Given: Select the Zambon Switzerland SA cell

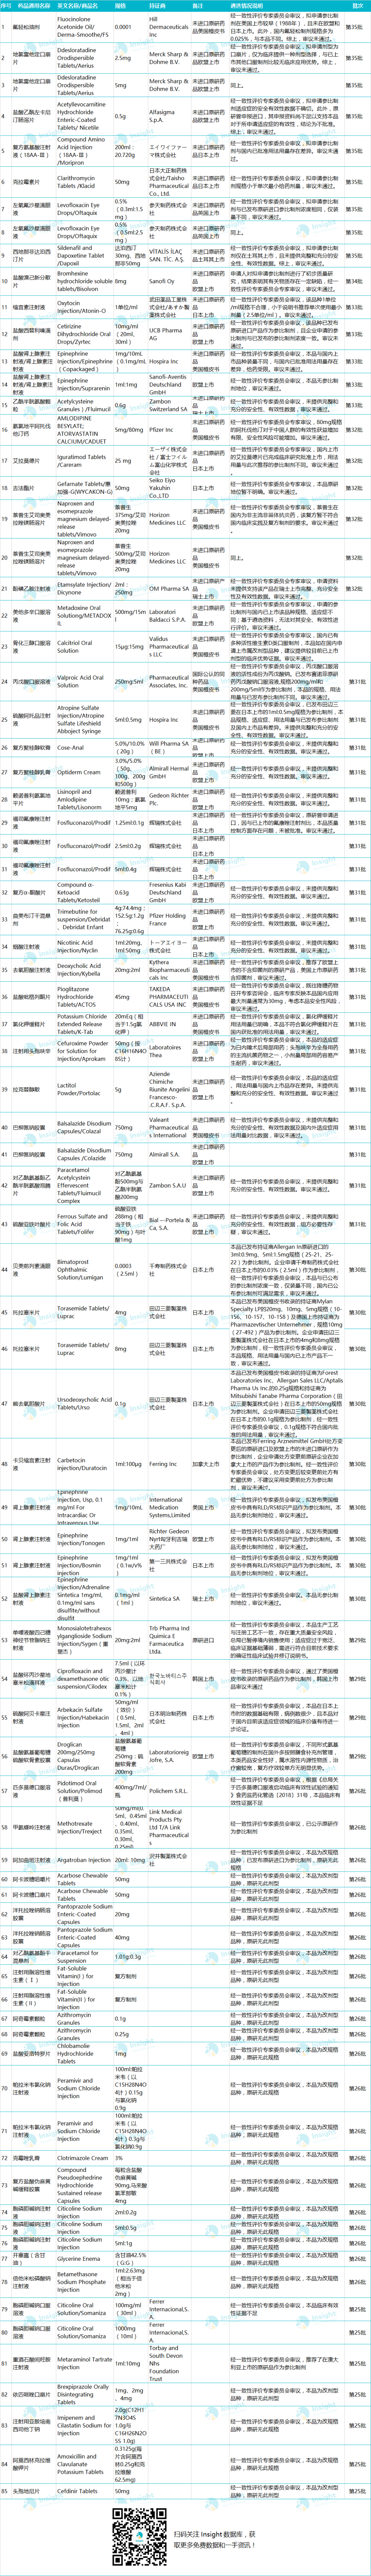Looking at the screenshot, I should point(168,405).
